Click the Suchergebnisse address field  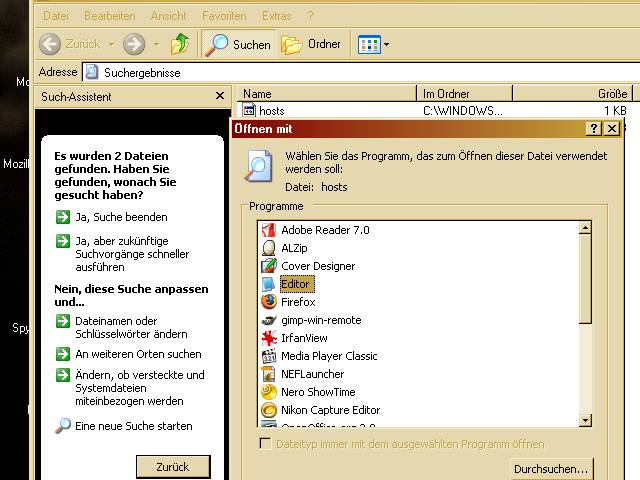click(361, 72)
